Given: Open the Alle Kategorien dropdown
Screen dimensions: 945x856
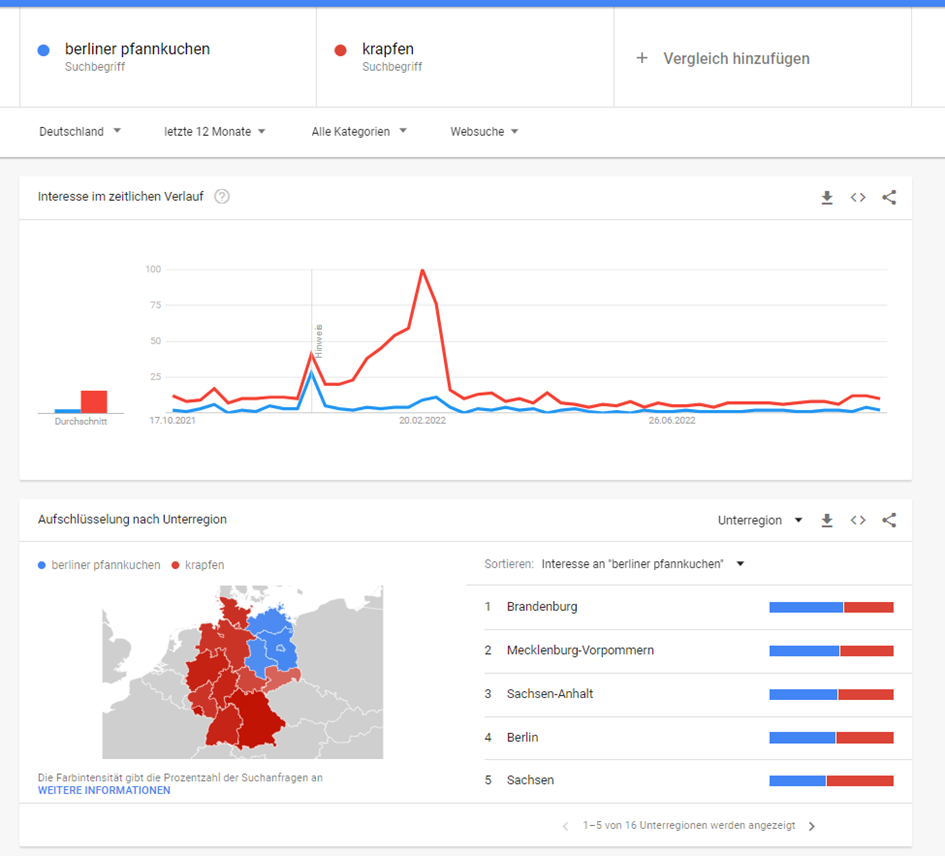Looking at the screenshot, I should 359,131.
